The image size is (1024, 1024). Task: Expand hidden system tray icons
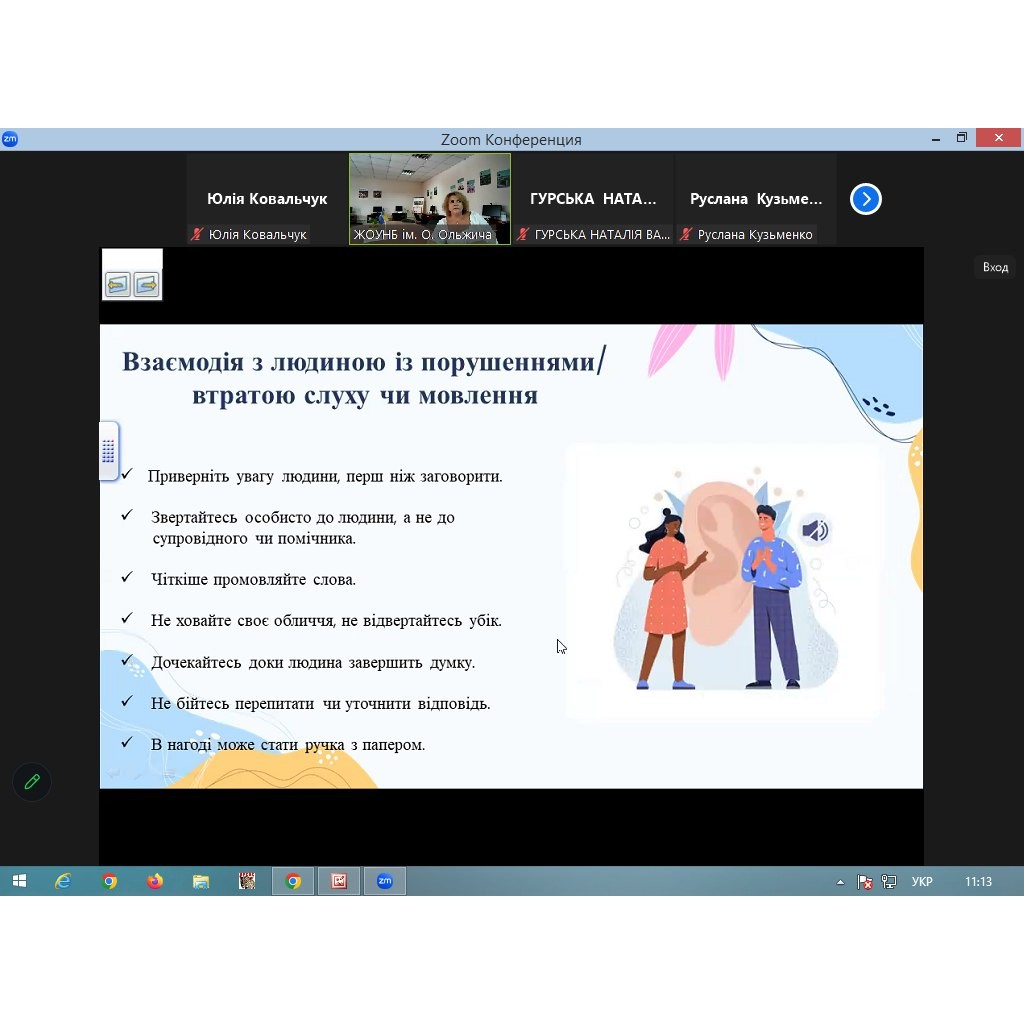coord(840,882)
